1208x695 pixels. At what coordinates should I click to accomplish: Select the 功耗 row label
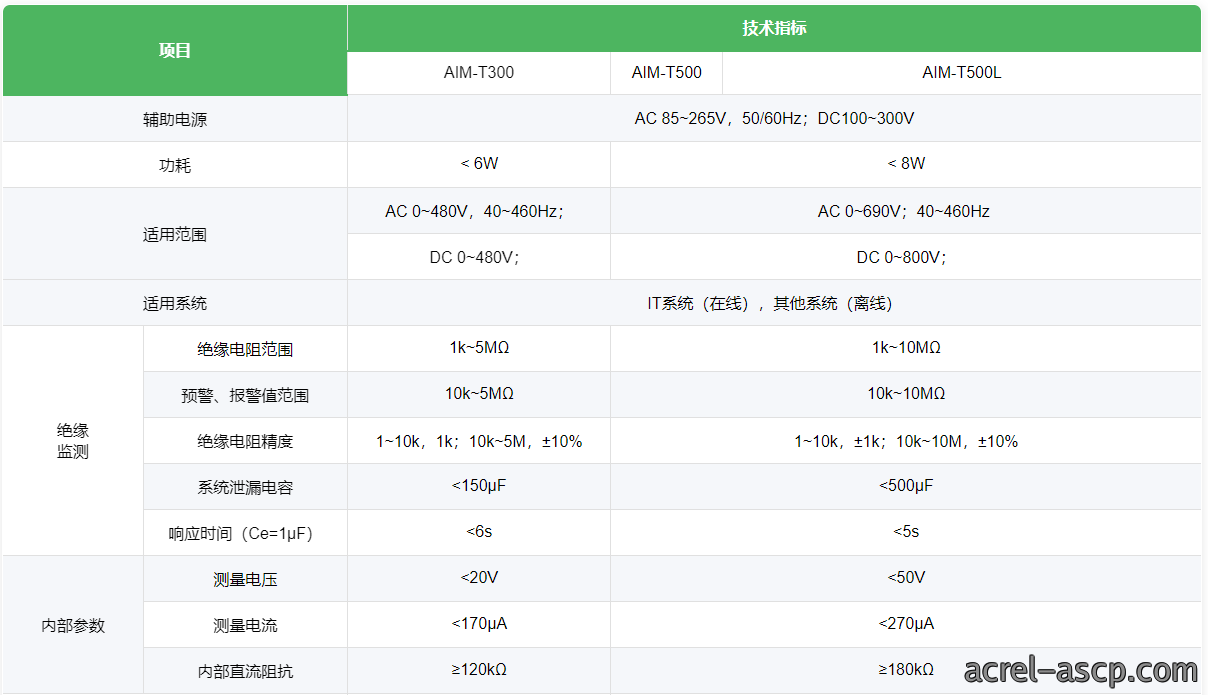175,165
